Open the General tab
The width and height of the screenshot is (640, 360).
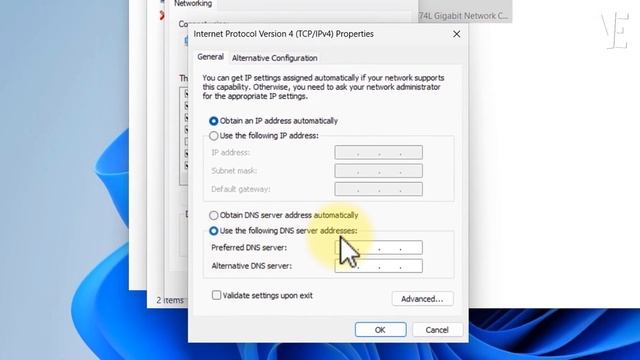(x=210, y=57)
